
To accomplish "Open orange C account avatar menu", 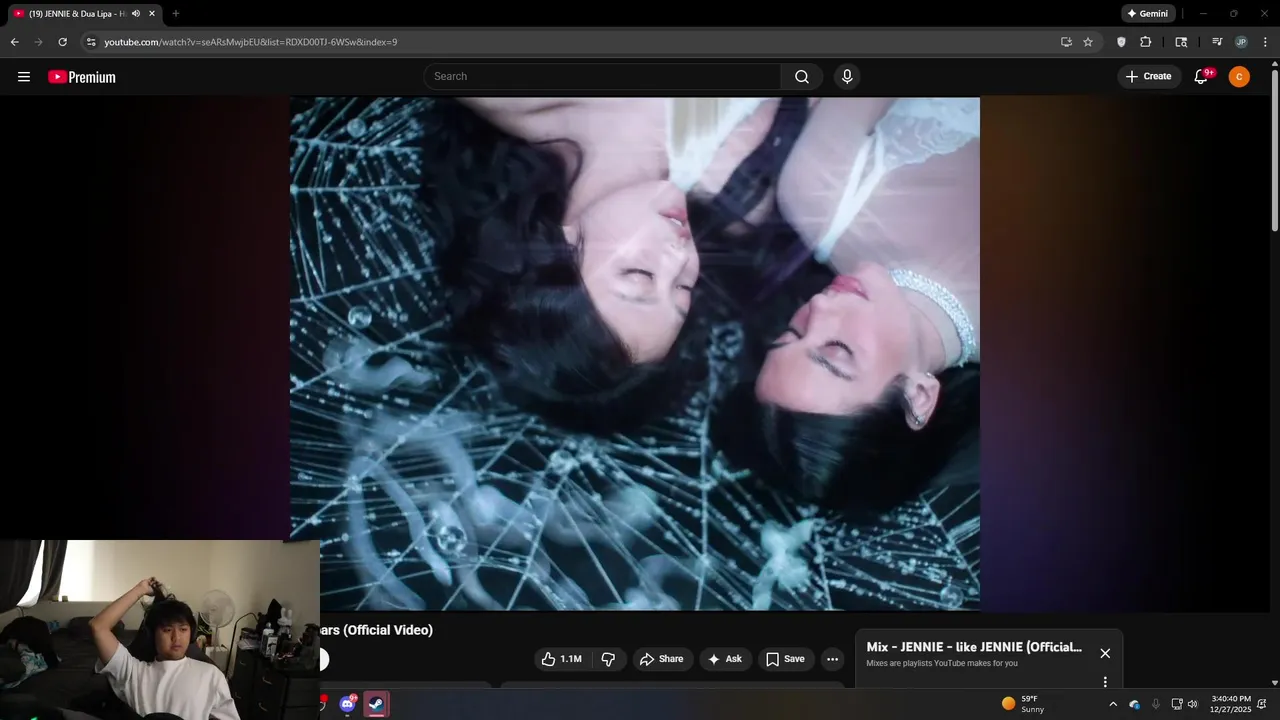I will click(1239, 77).
